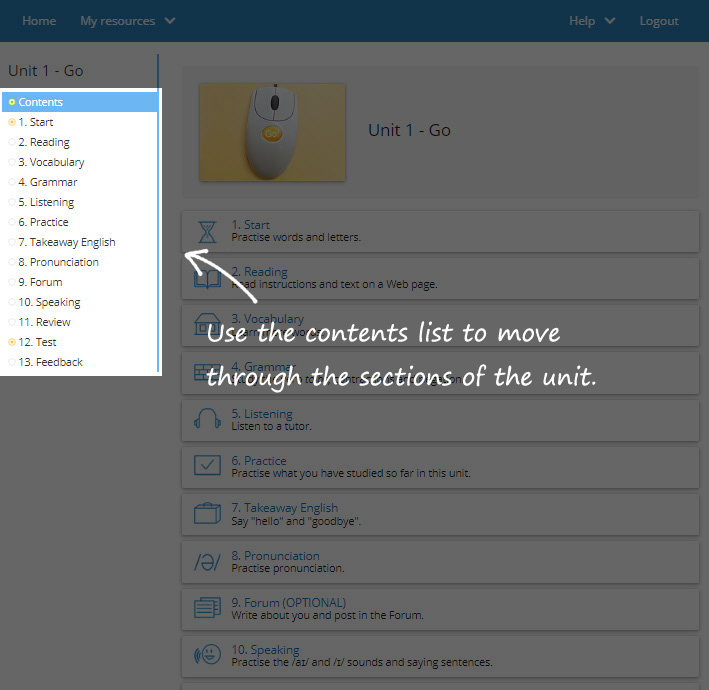The height and width of the screenshot is (690, 709).
Task: Select the radio marker next to 1. Start
Action: 12,122
